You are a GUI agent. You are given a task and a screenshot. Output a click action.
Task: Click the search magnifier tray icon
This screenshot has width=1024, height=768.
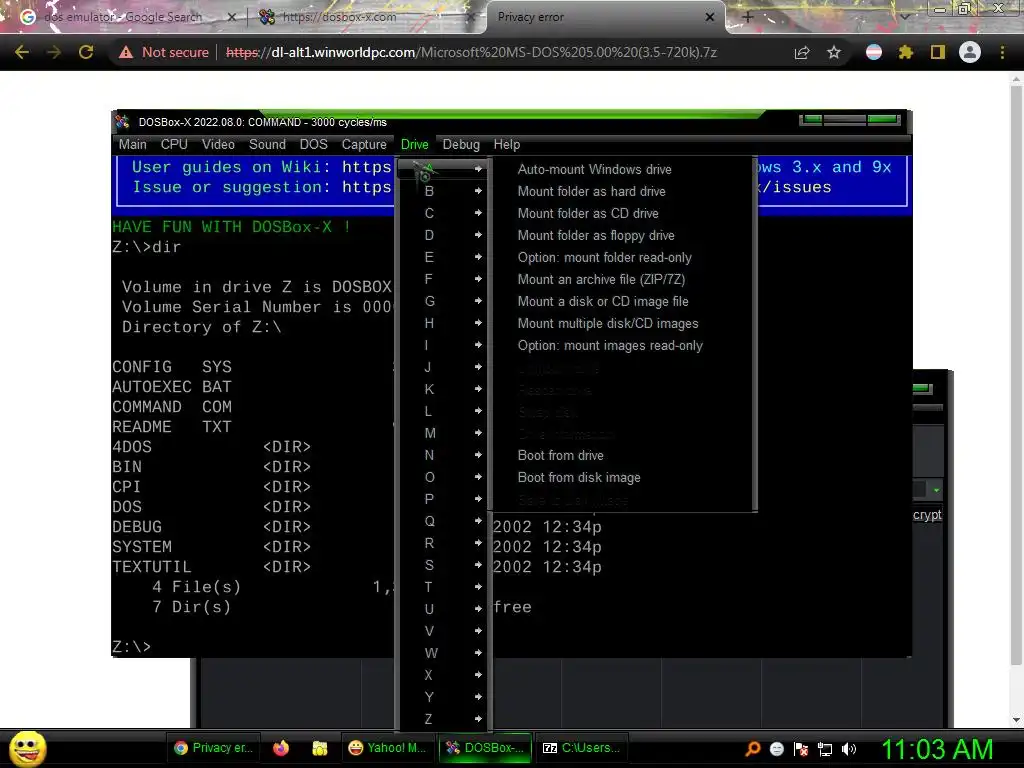pyautogui.click(x=752, y=748)
